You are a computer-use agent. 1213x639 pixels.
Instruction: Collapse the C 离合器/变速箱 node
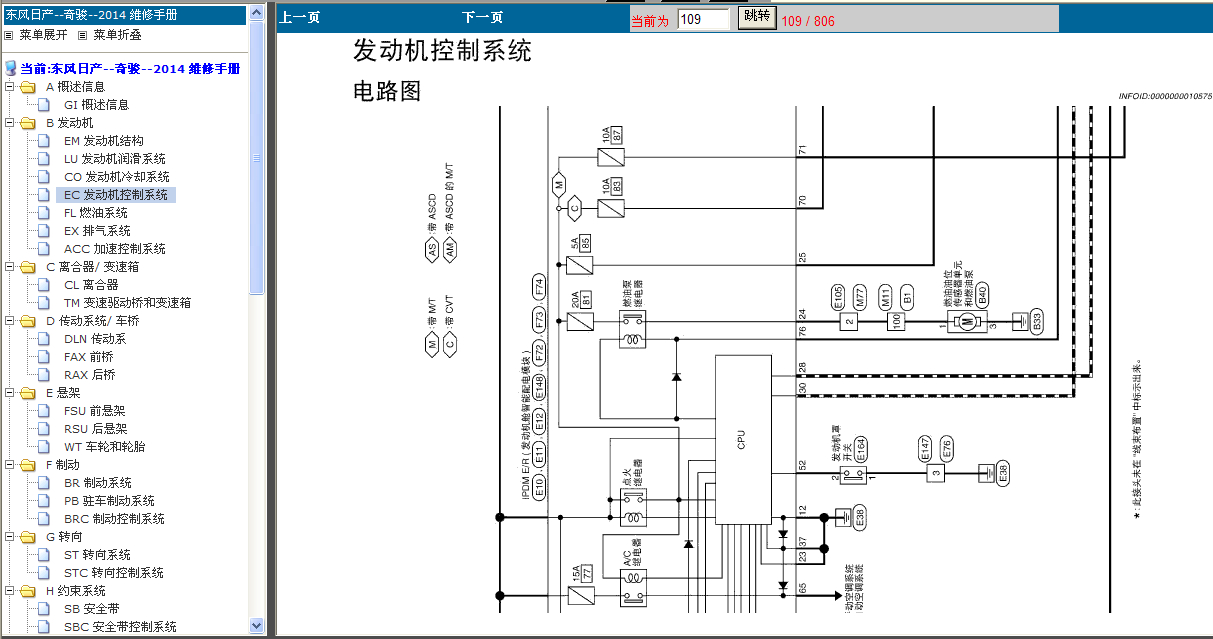pos(9,267)
